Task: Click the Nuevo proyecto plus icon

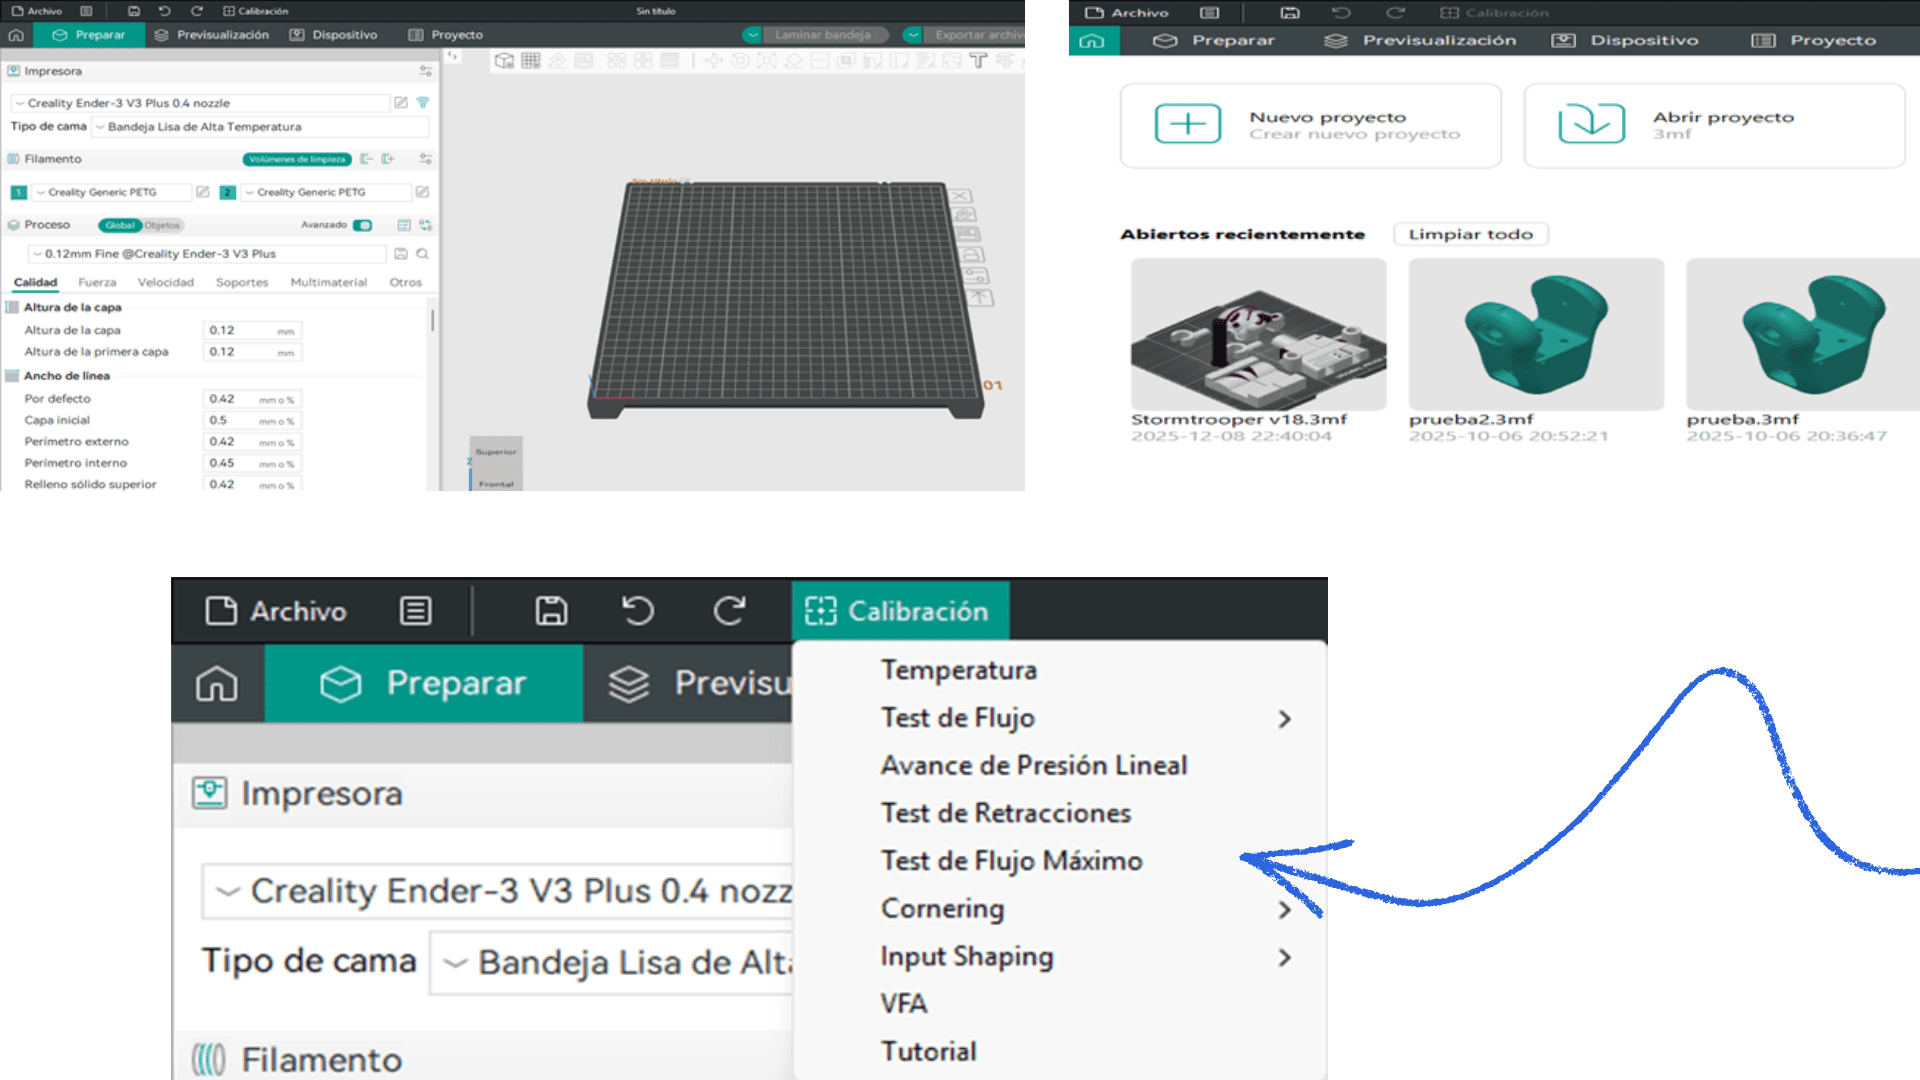Action: (x=1187, y=124)
